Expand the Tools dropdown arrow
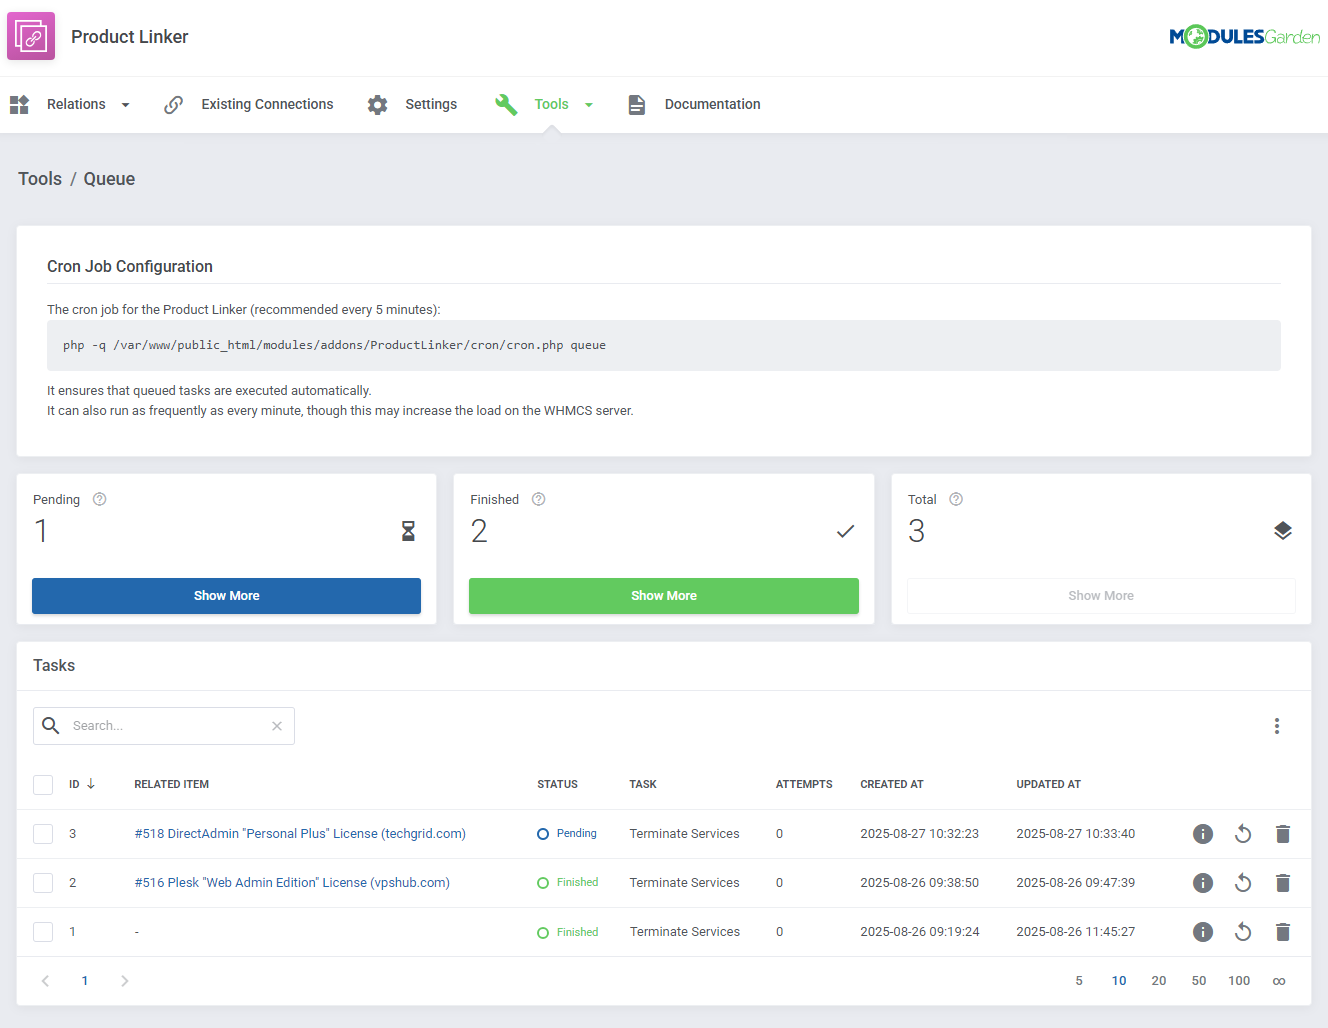The width and height of the screenshot is (1328, 1028). 589,105
